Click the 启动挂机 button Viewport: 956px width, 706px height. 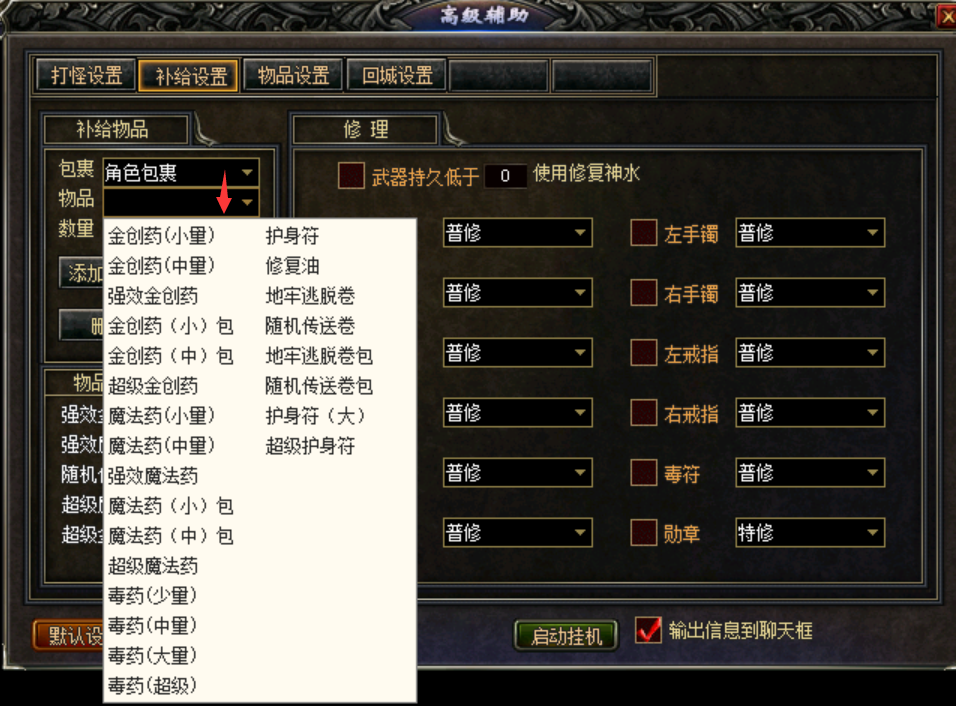[566, 636]
